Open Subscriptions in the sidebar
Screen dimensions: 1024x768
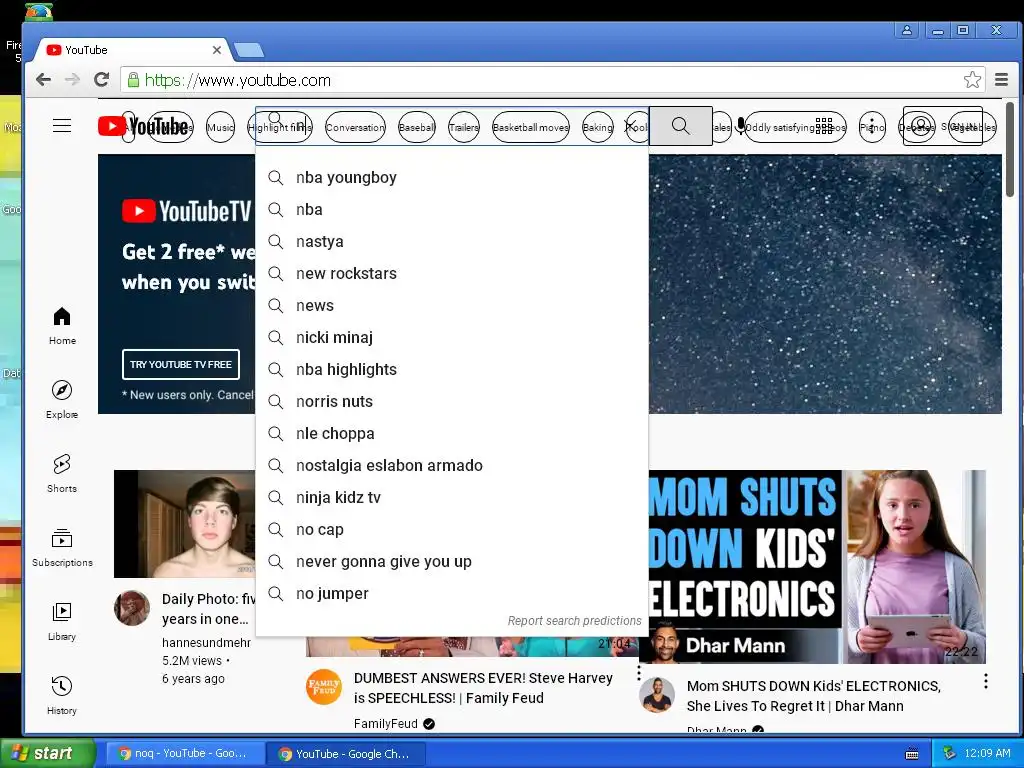(x=62, y=547)
